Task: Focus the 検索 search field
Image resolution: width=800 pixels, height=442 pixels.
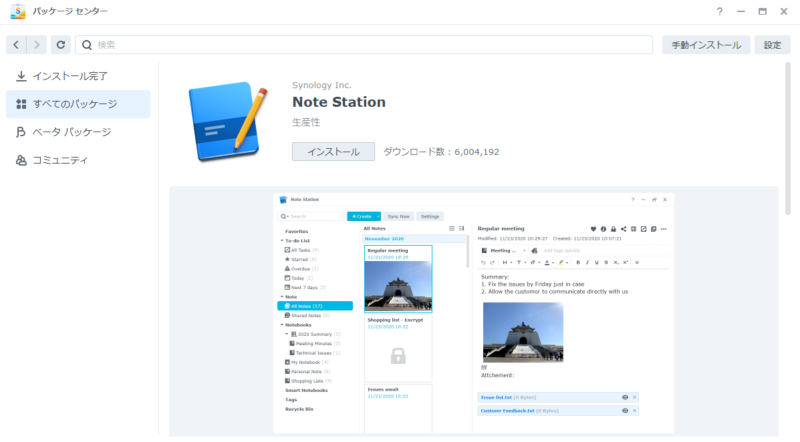Action: [x=364, y=45]
